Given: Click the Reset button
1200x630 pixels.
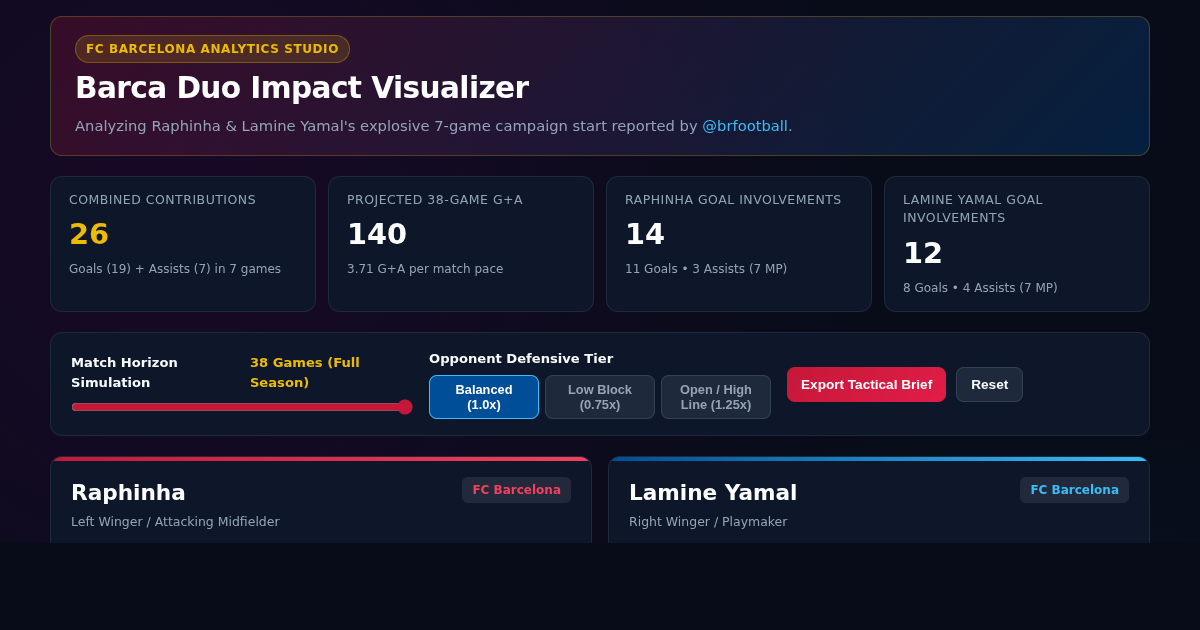Looking at the screenshot, I should pos(989,384).
